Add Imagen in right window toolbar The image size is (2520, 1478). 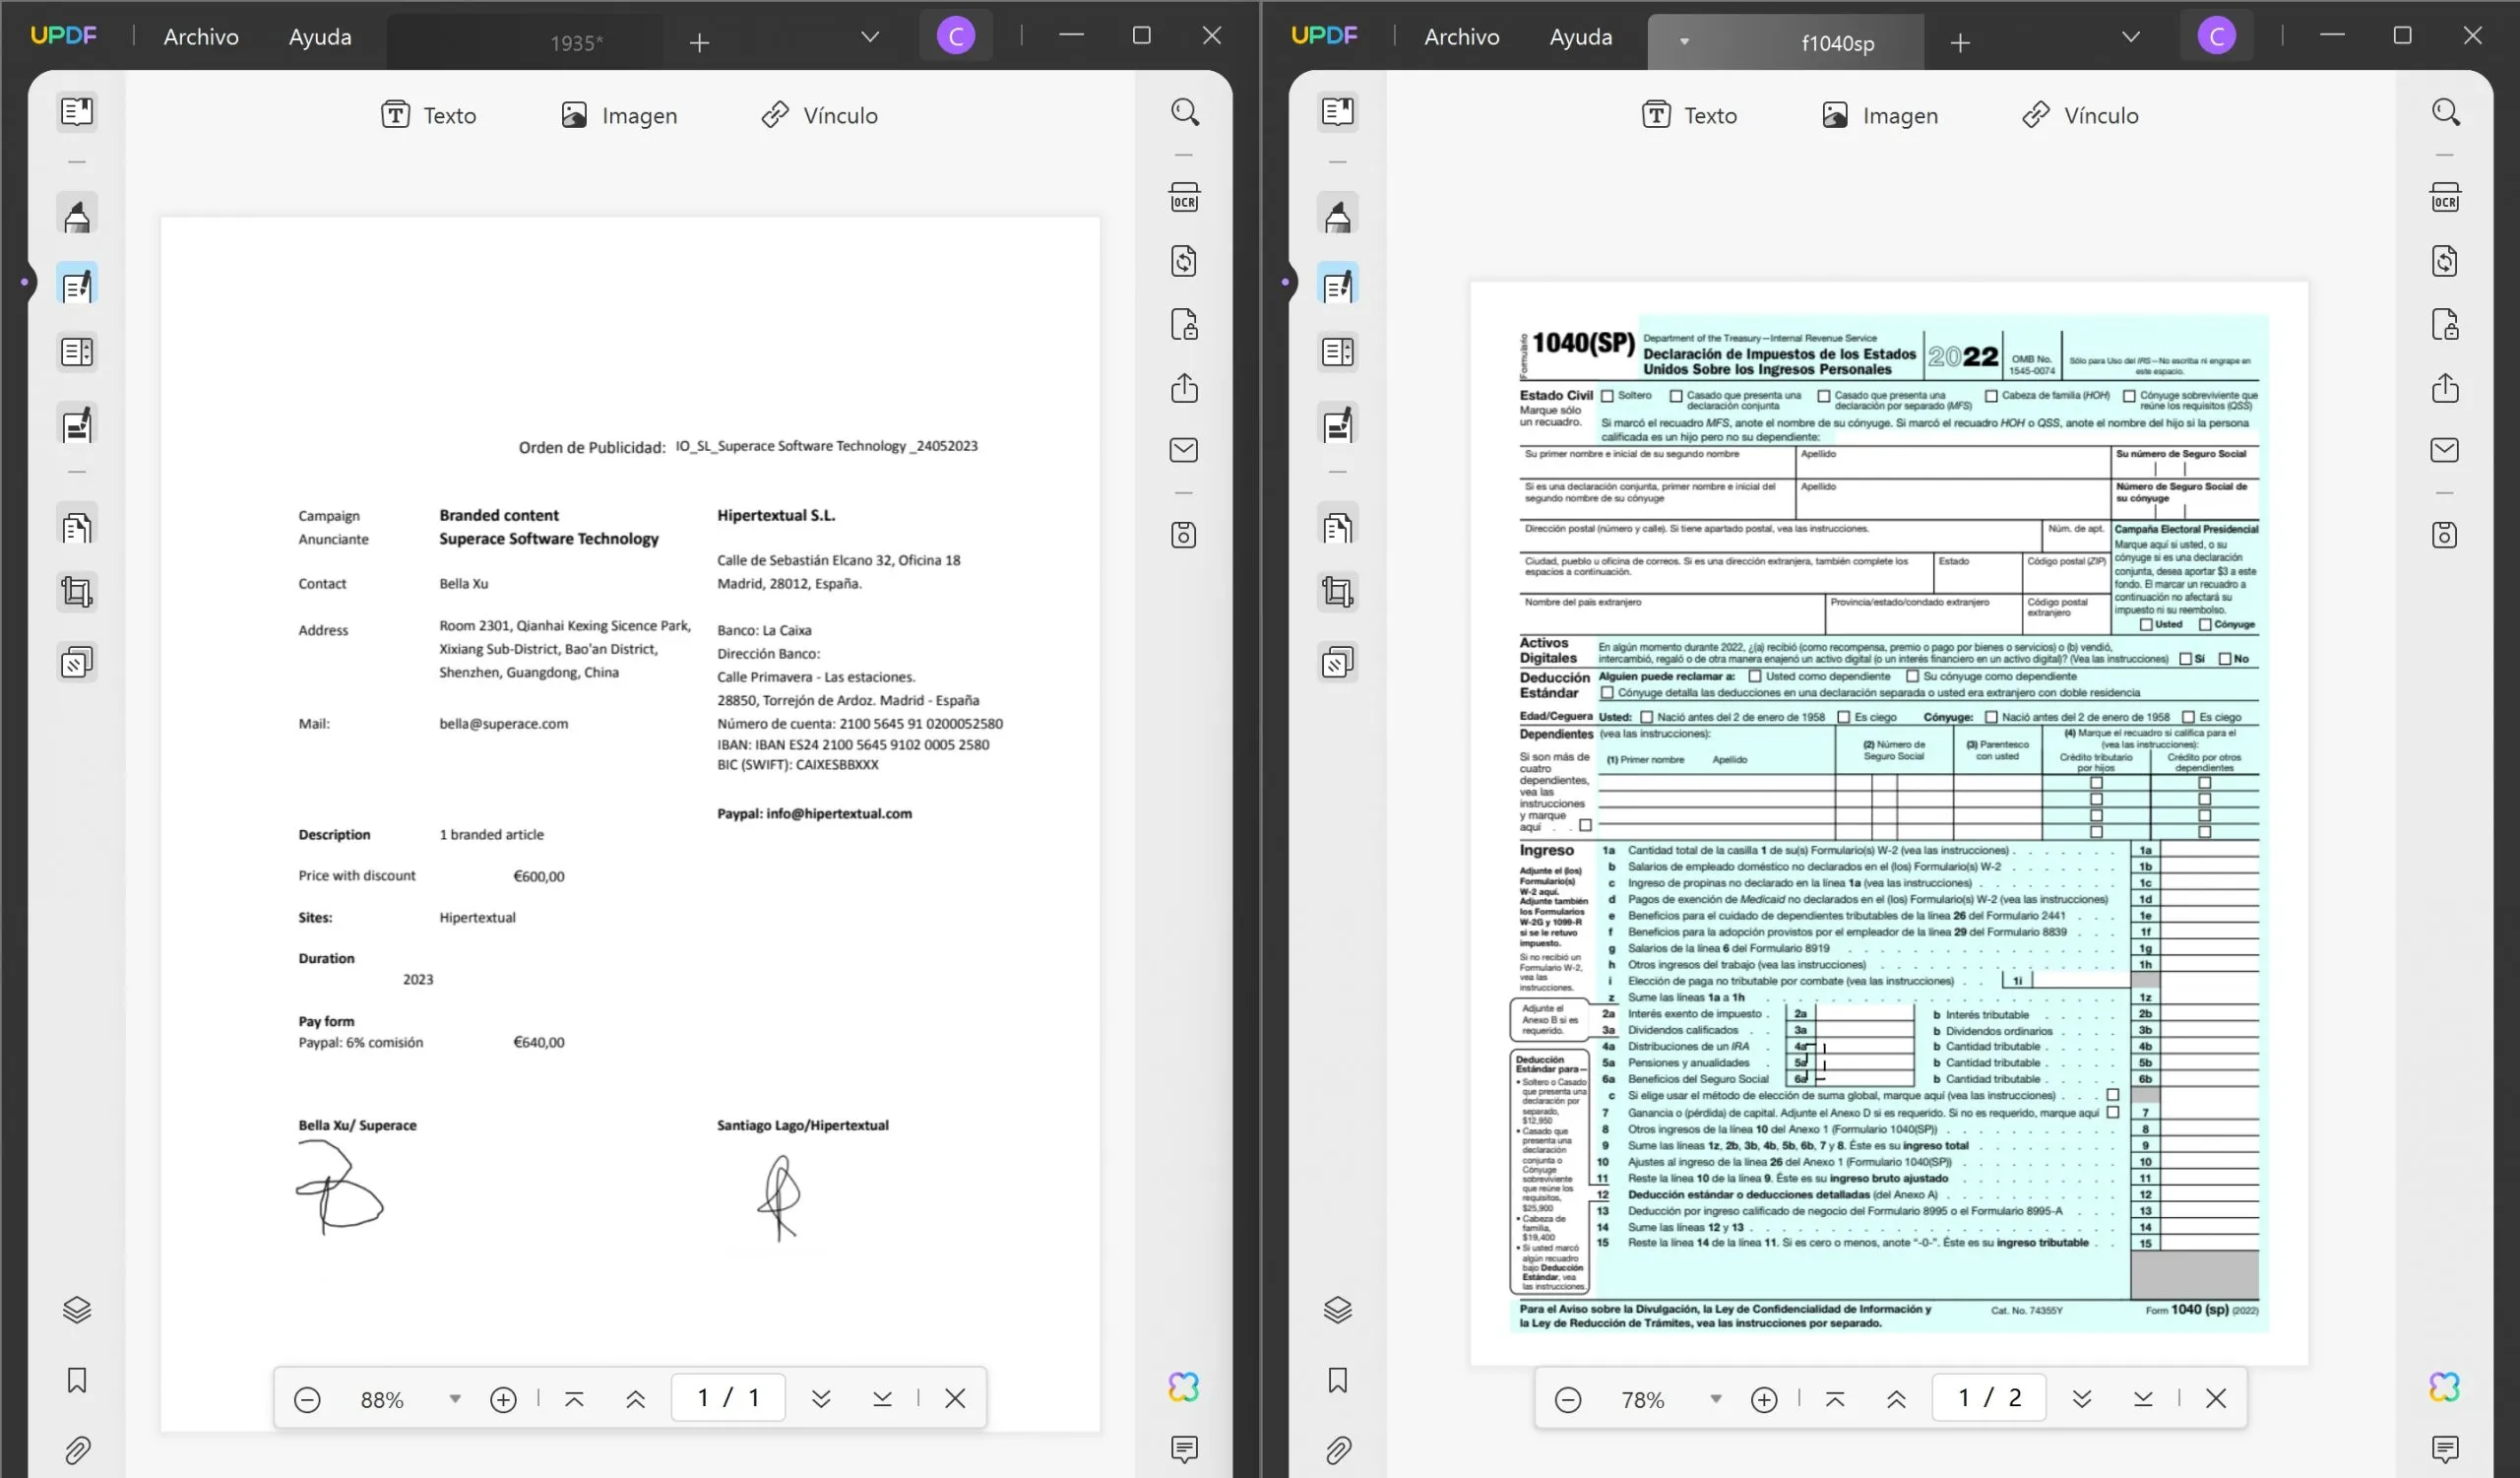[1880, 115]
